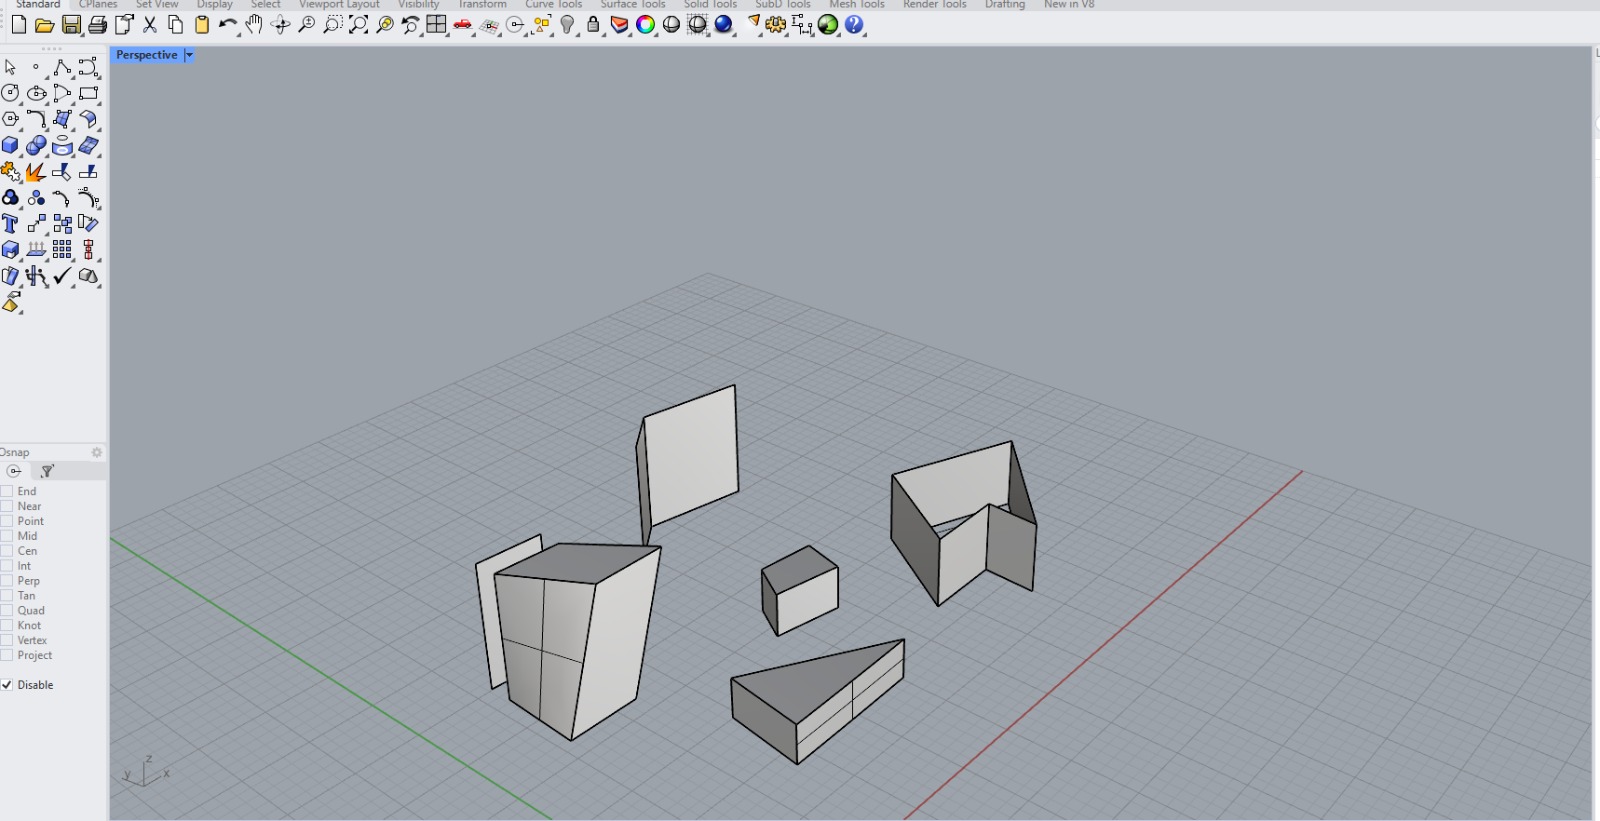The width and height of the screenshot is (1600, 821).
Task: Select the Circle drawing tool
Action: 11,94
